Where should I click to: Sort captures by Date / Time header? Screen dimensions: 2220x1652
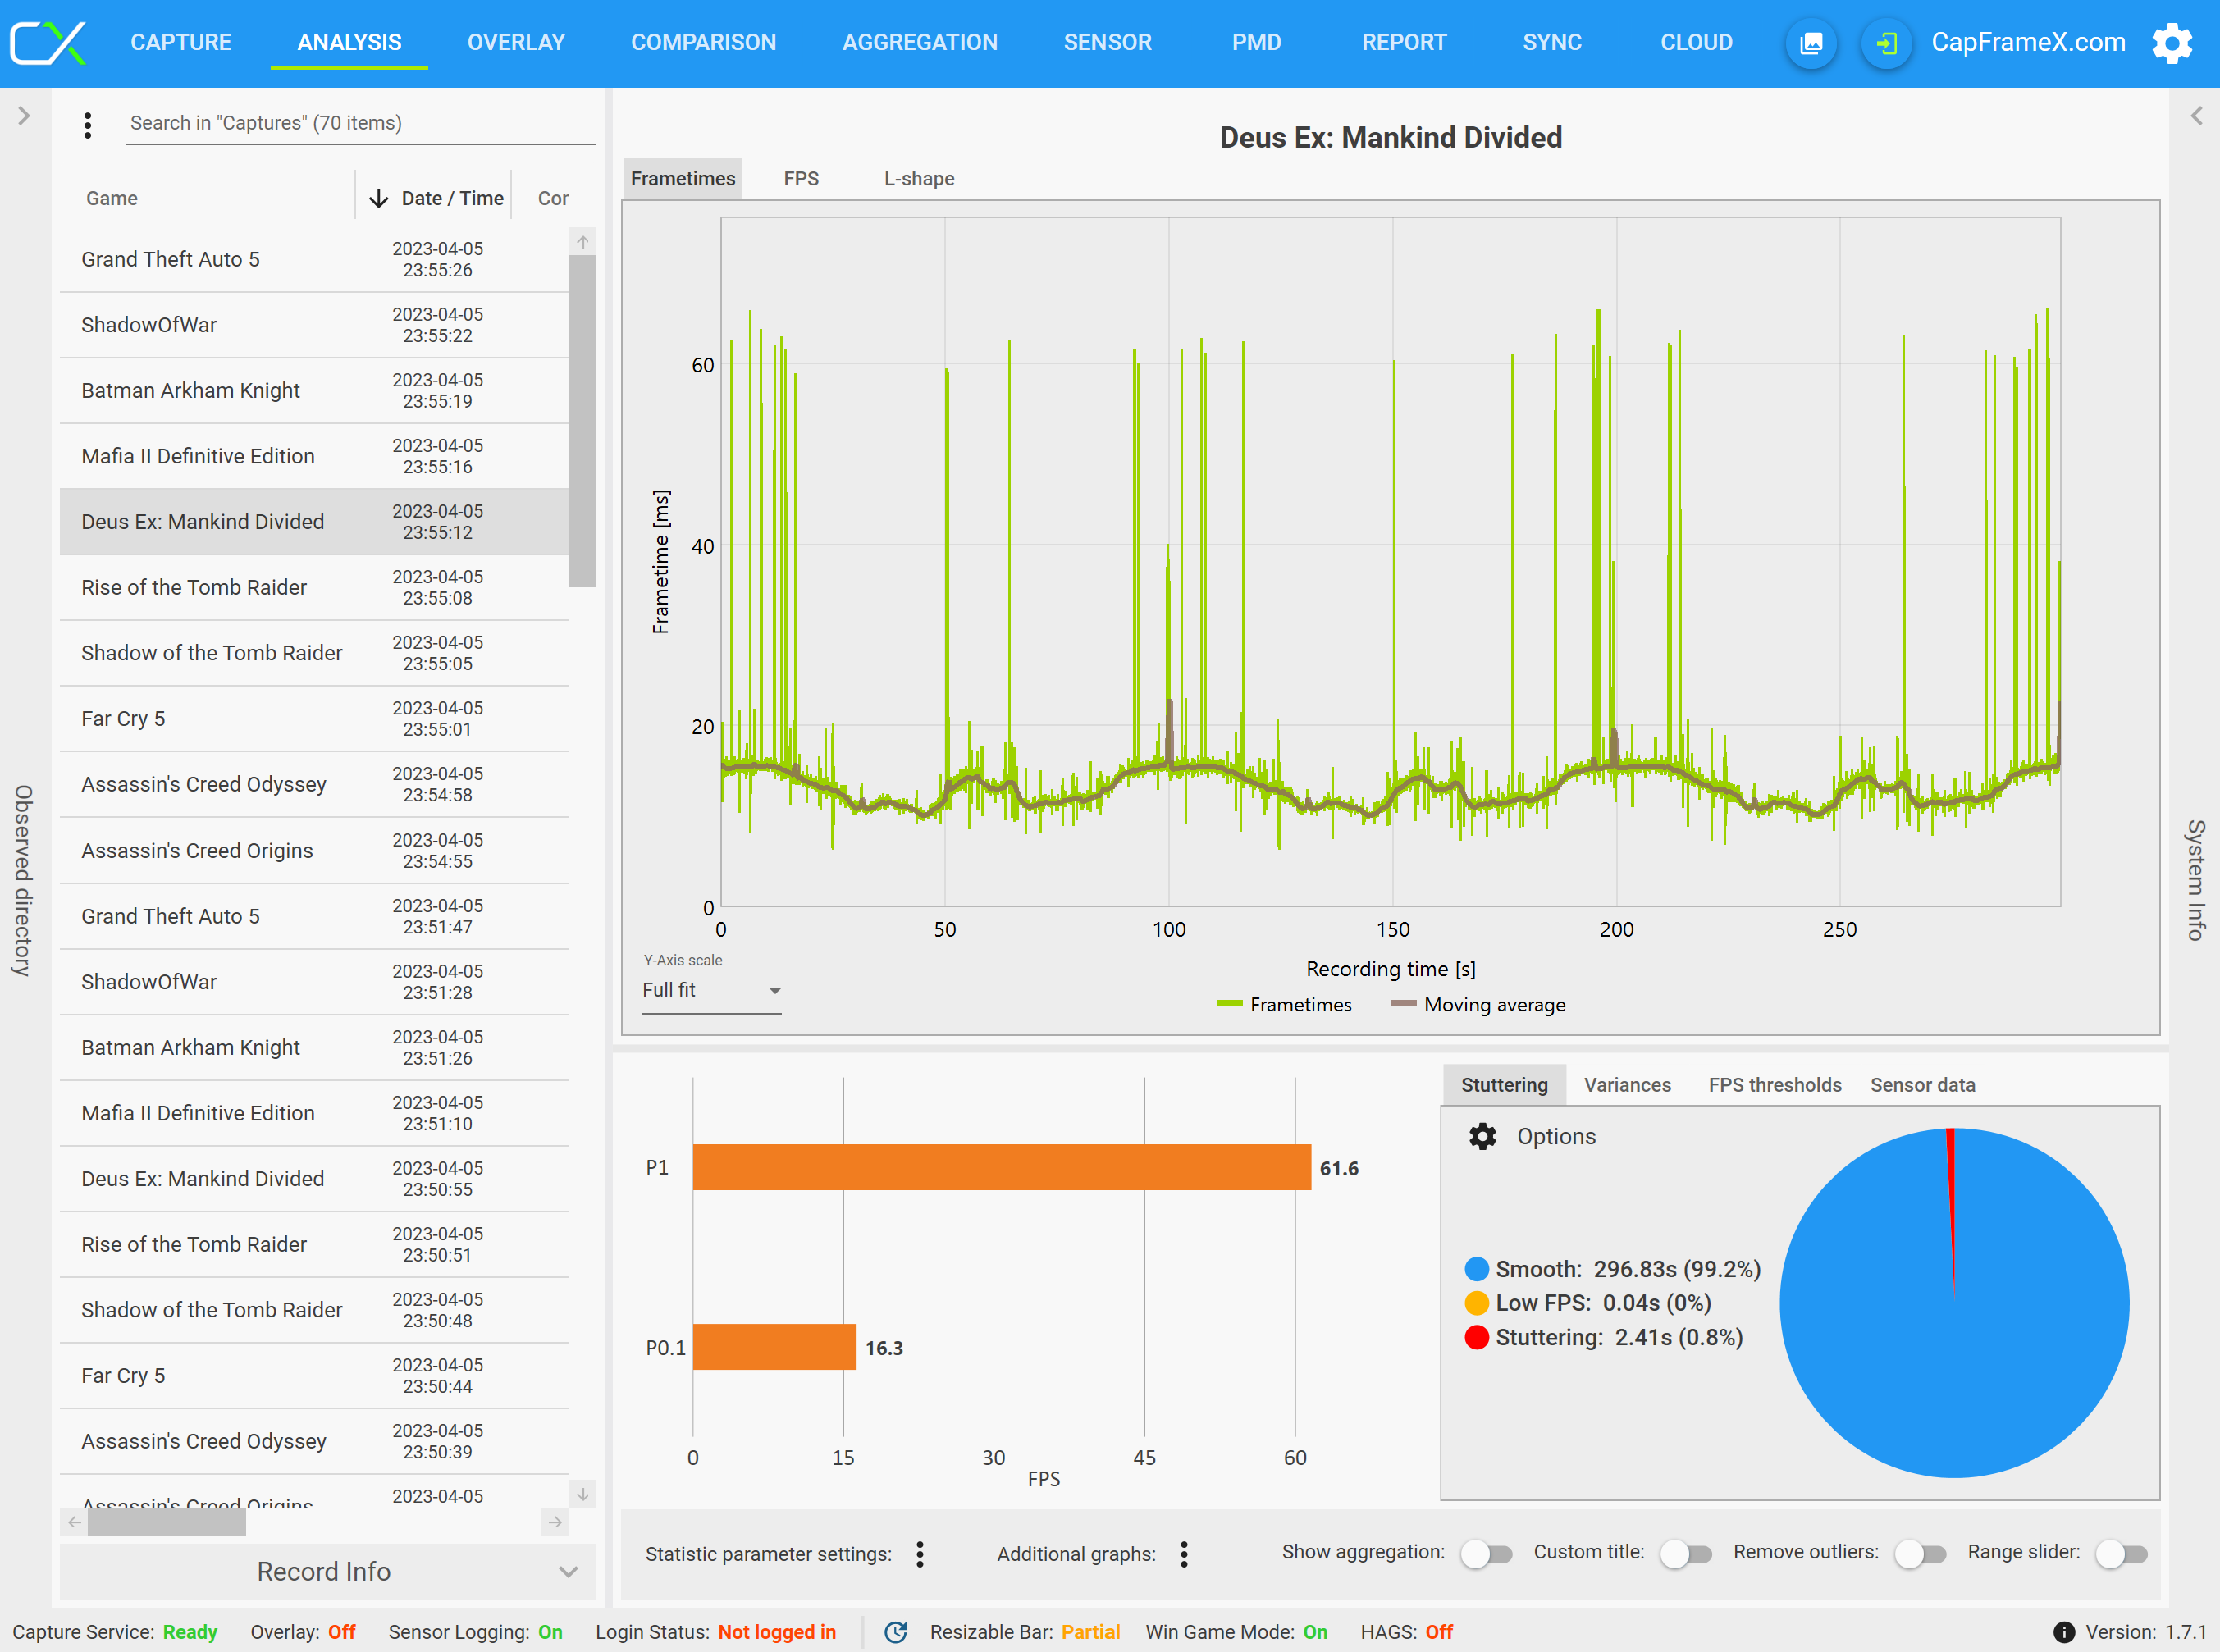(x=451, y=198)
